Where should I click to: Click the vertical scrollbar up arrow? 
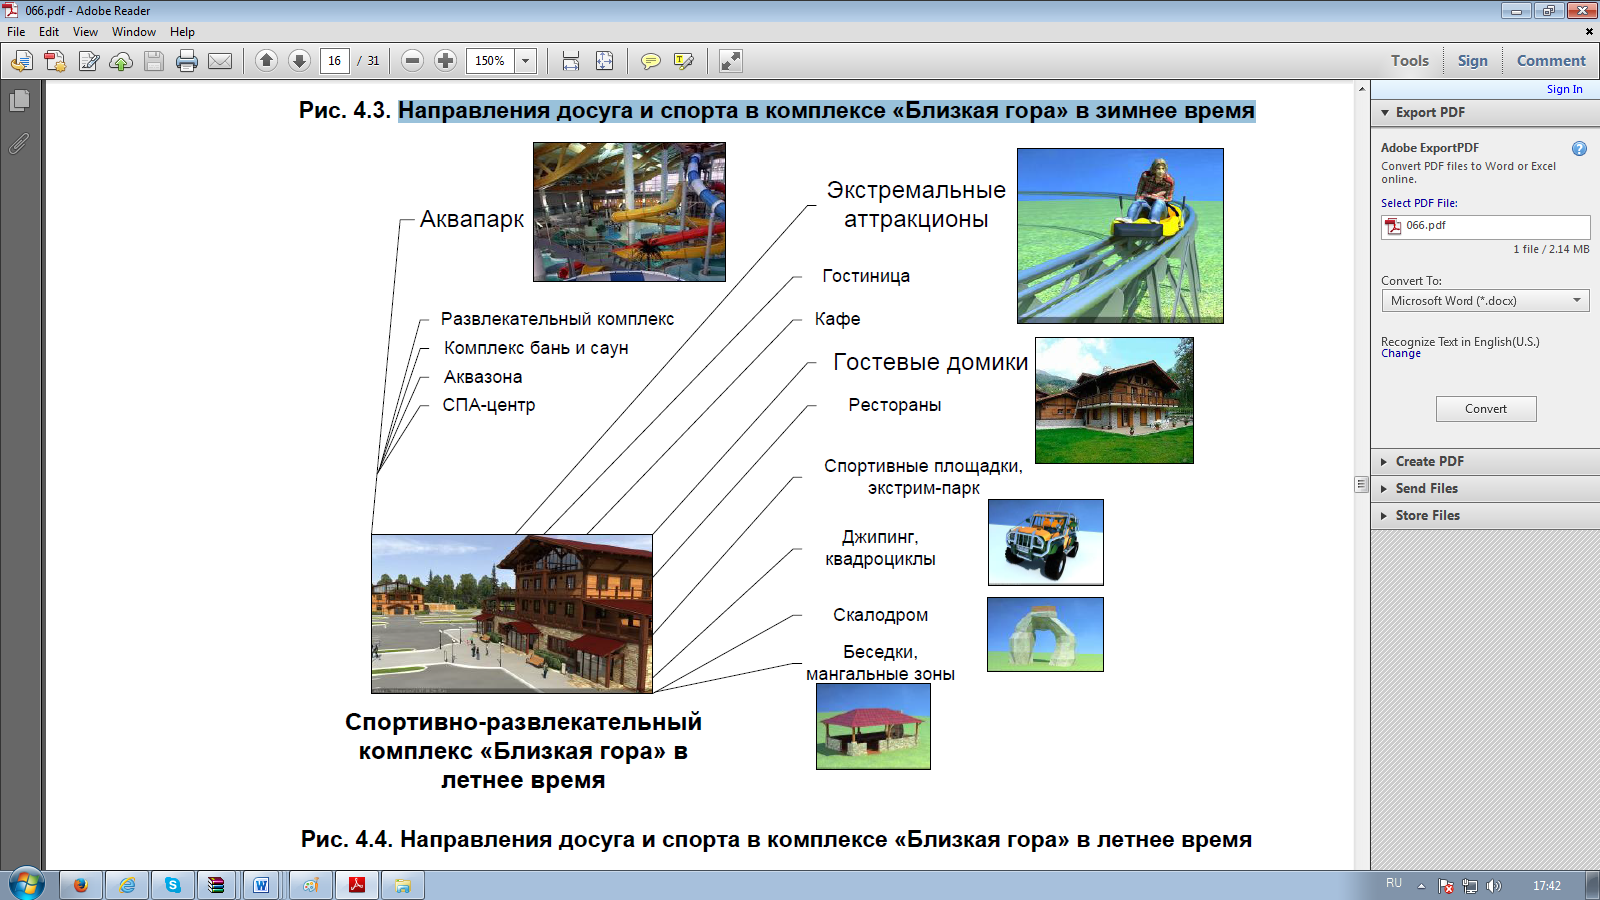tap(1362, 89)
